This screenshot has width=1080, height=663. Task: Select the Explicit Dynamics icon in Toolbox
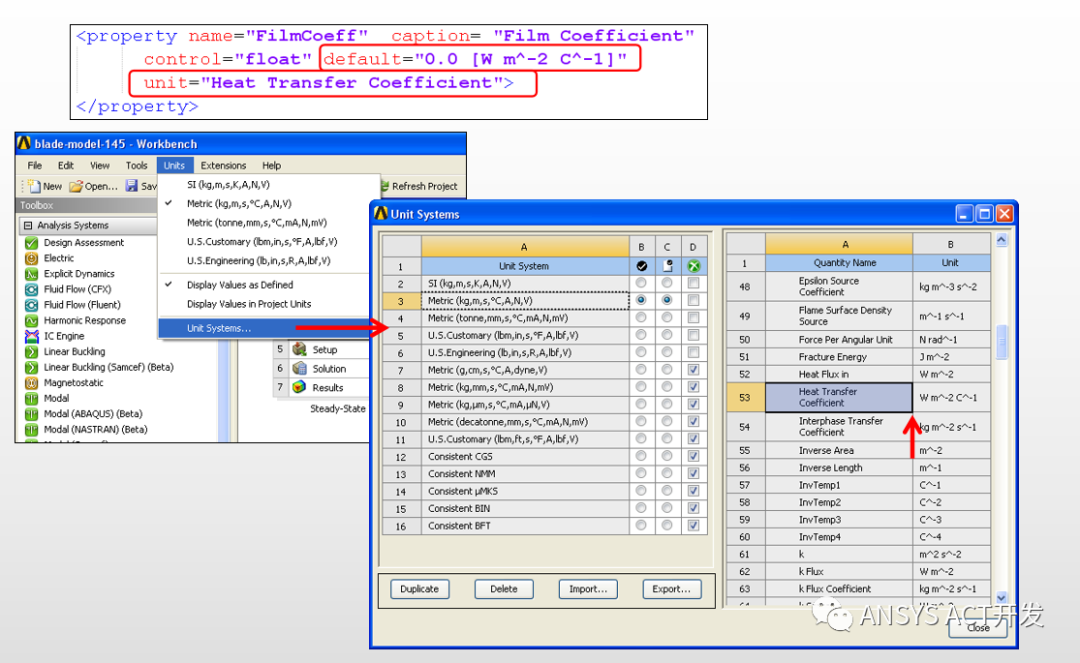tap(31, 273)
